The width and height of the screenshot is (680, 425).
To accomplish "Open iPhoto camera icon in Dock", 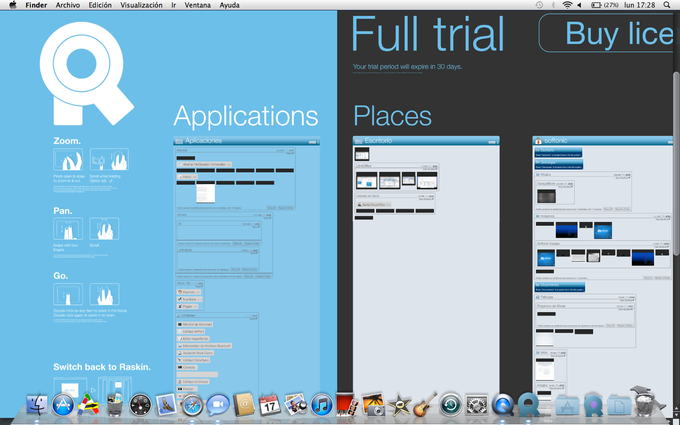I will pyautogui.click(x=373, y=405).
